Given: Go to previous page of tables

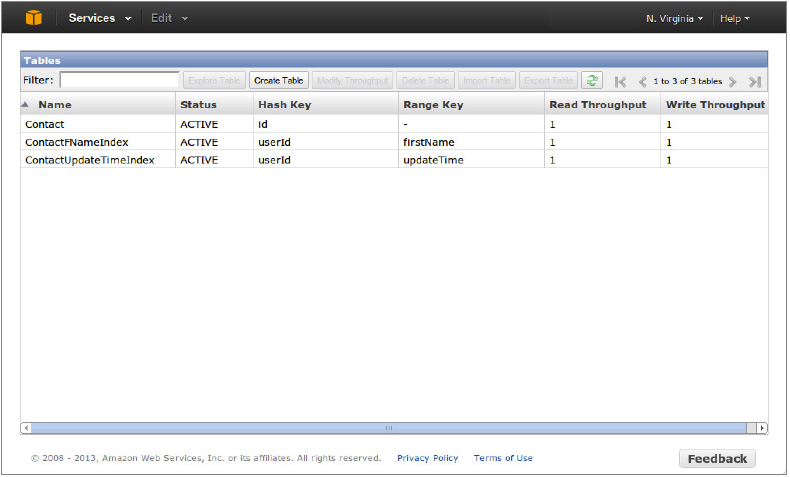Looking at the screenshot, I should [x=642, y=82].
